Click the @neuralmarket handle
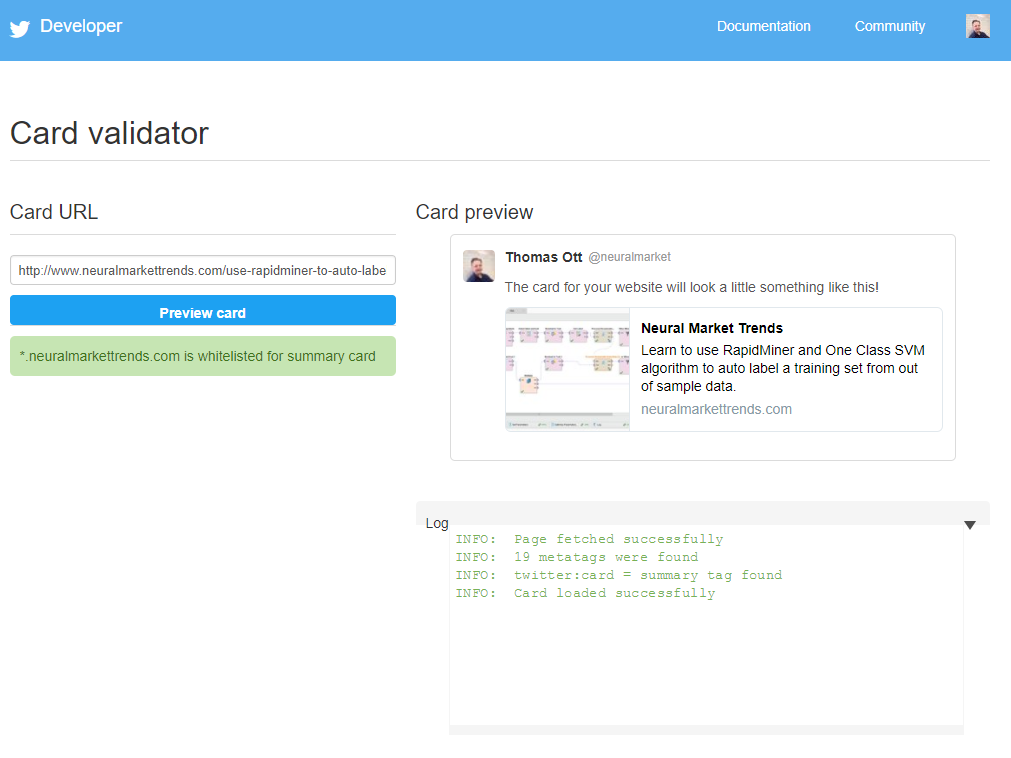The height and width of the screenshot is (758, 1011). click(x=629, y=257)
